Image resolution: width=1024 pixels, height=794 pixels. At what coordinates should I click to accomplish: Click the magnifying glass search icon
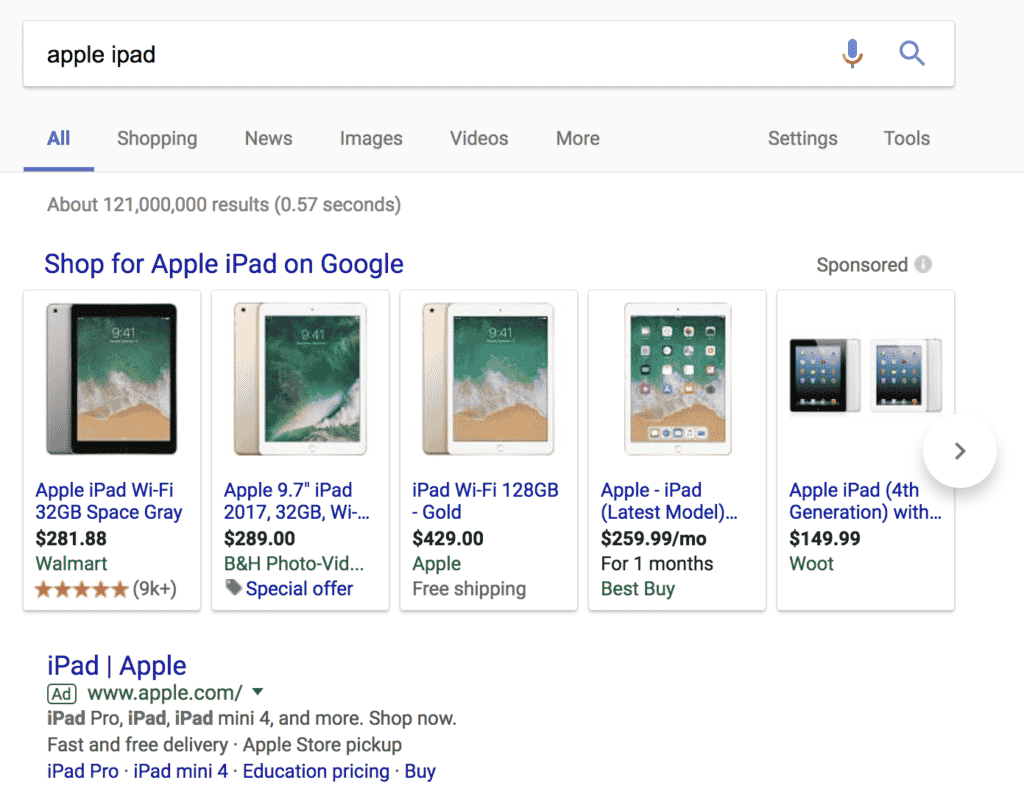click(911, 54)
